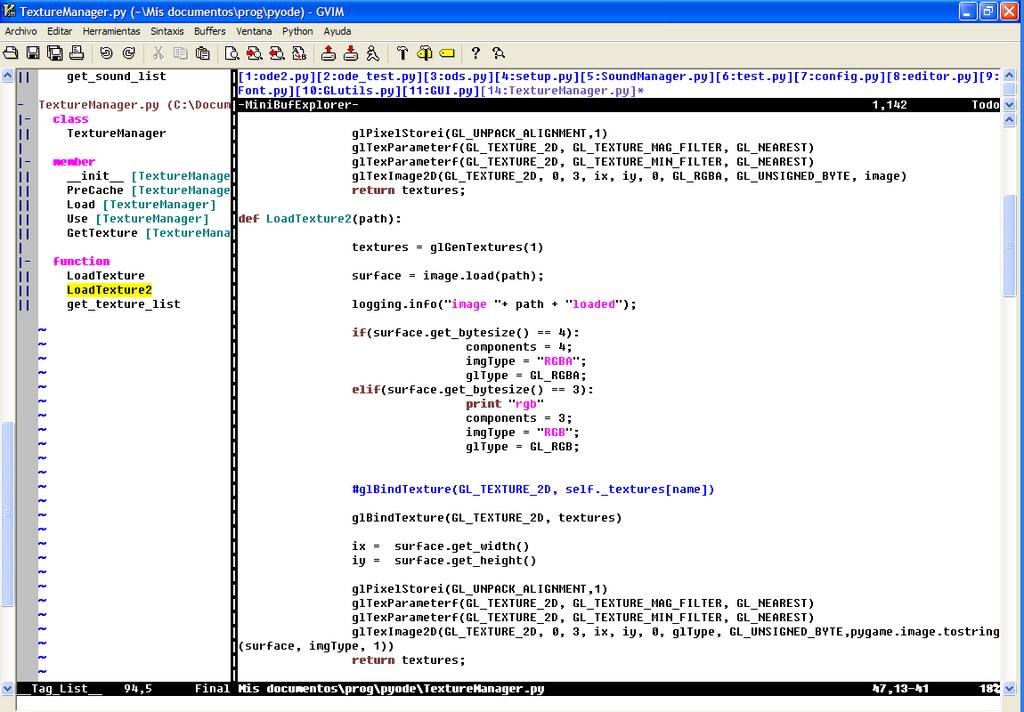1024x712 pixels.
Task: Open the Python menu
Action: pyautogui.click(x=298, y=31)
